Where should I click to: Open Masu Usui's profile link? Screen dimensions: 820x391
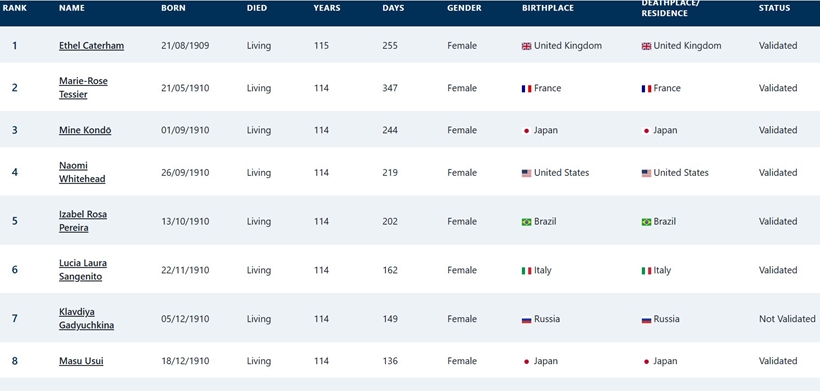click(x=81, y=361)
